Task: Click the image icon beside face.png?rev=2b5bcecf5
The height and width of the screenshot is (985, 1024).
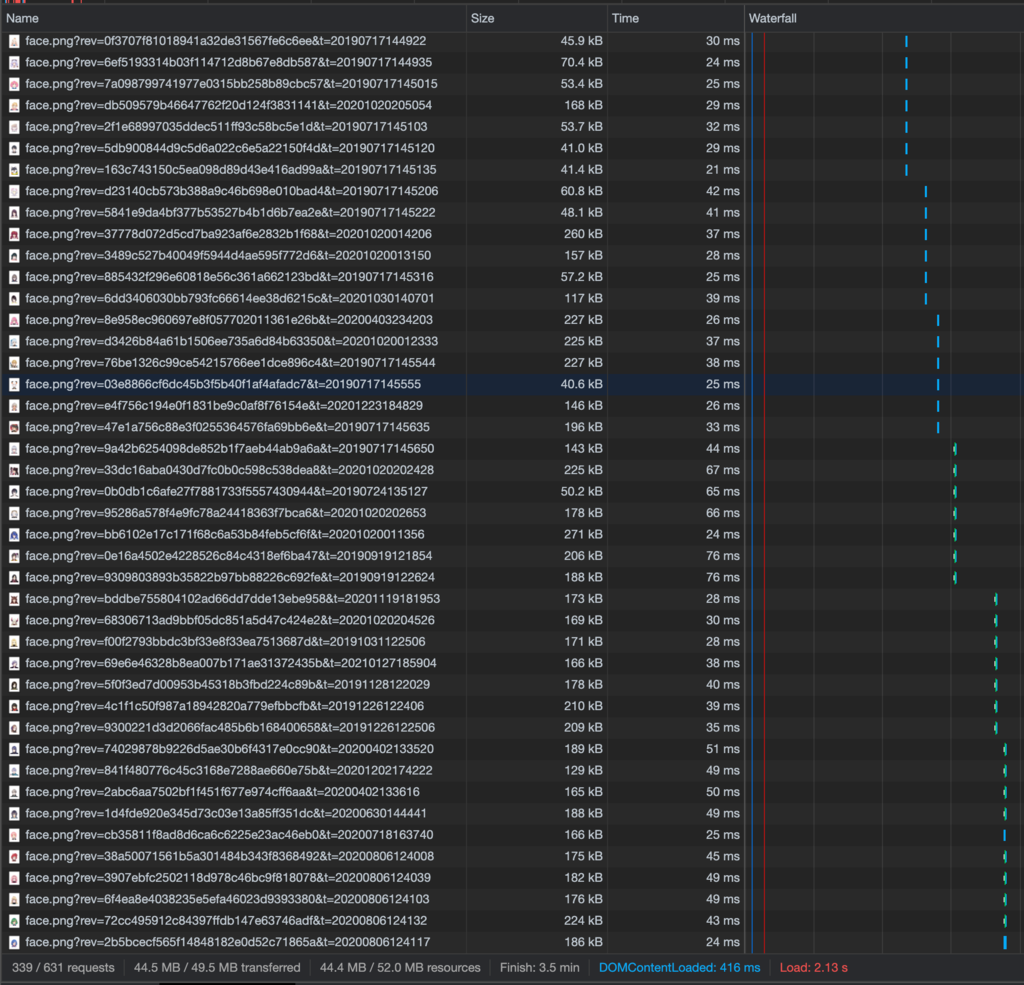Action: (x=14, y=942)
